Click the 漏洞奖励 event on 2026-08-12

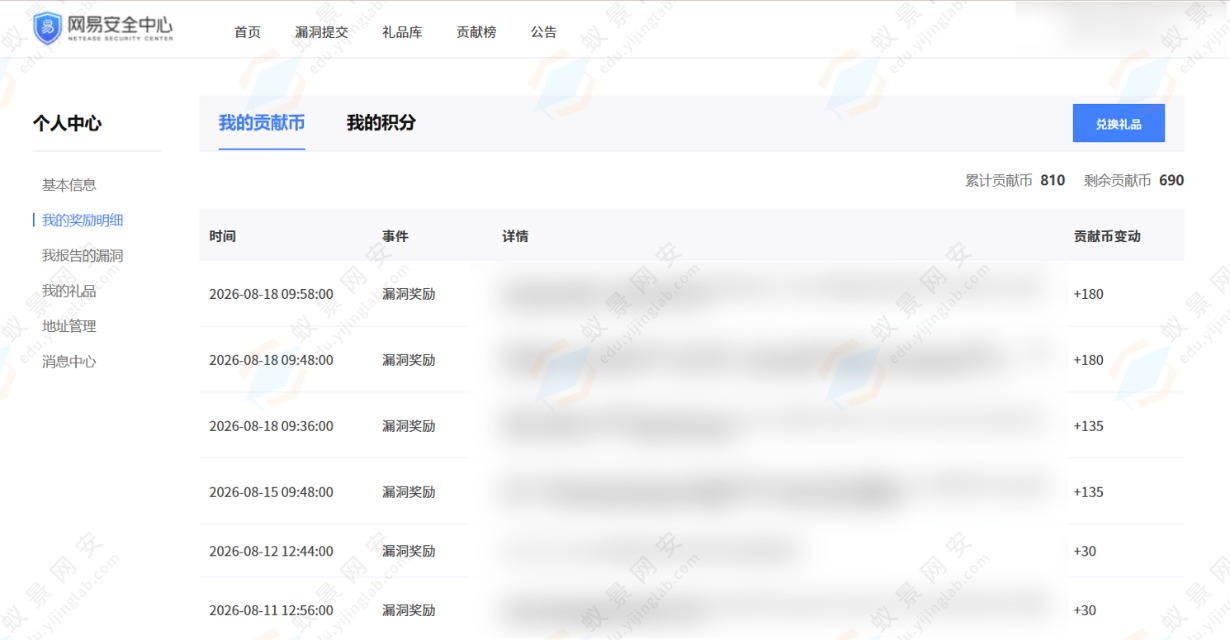coord(408,551)
